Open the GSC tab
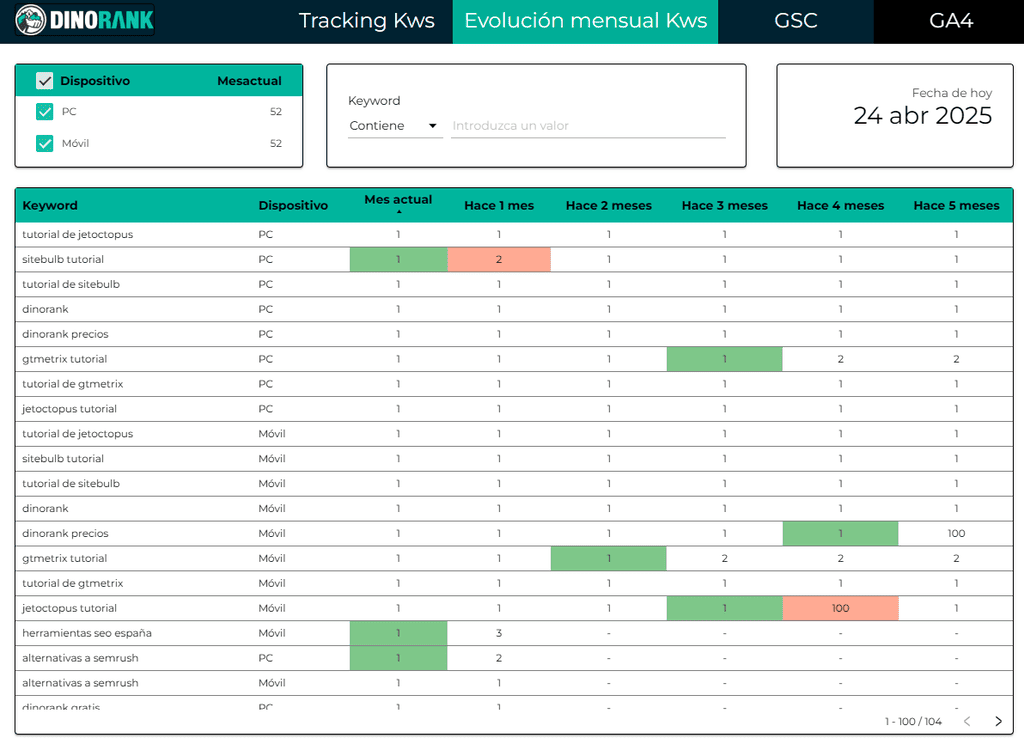This screenshot has height=738, width=1024. [x=795, y=20]
